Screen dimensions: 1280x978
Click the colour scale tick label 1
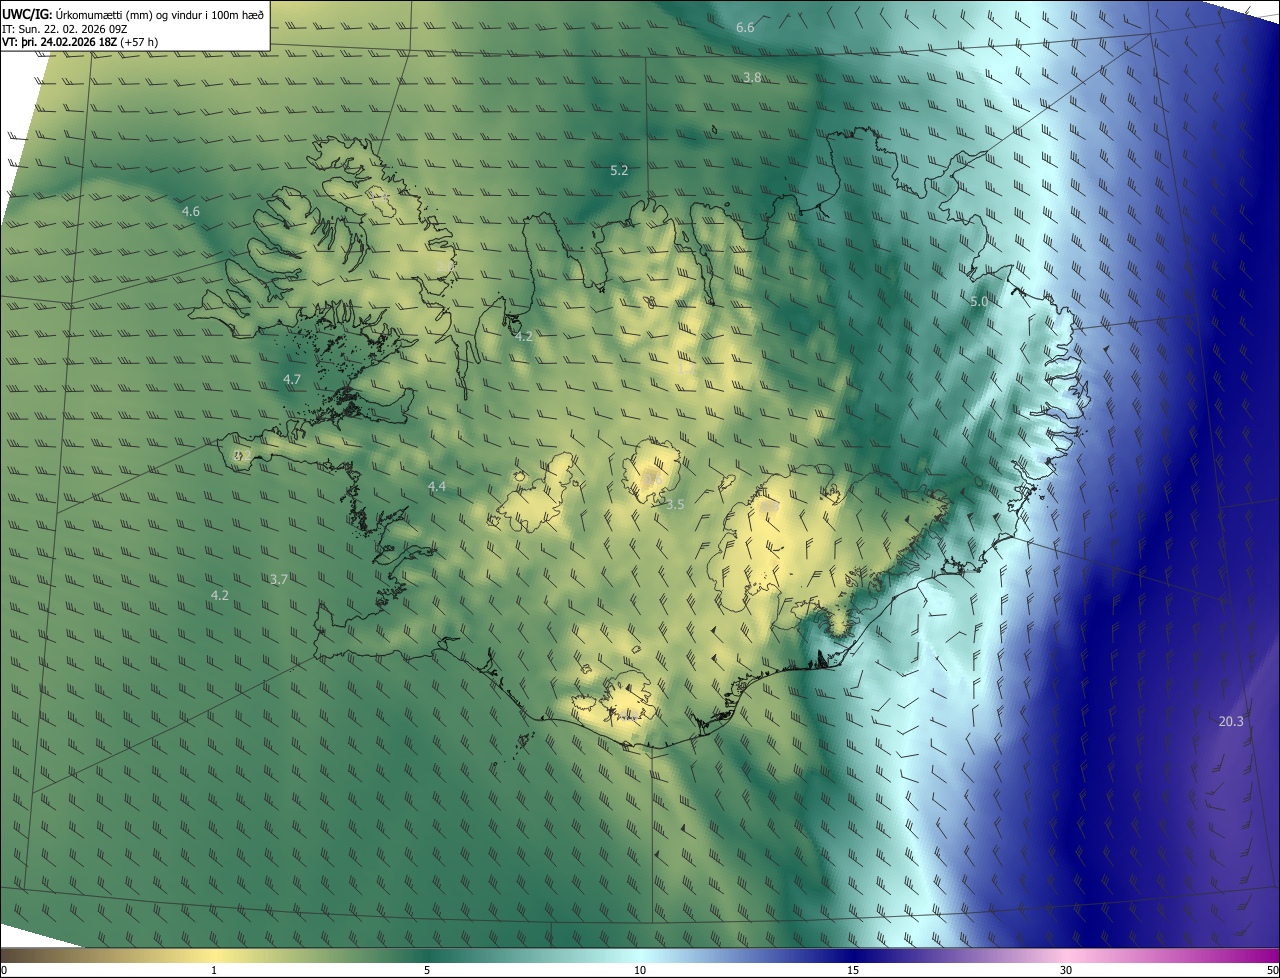214,970
